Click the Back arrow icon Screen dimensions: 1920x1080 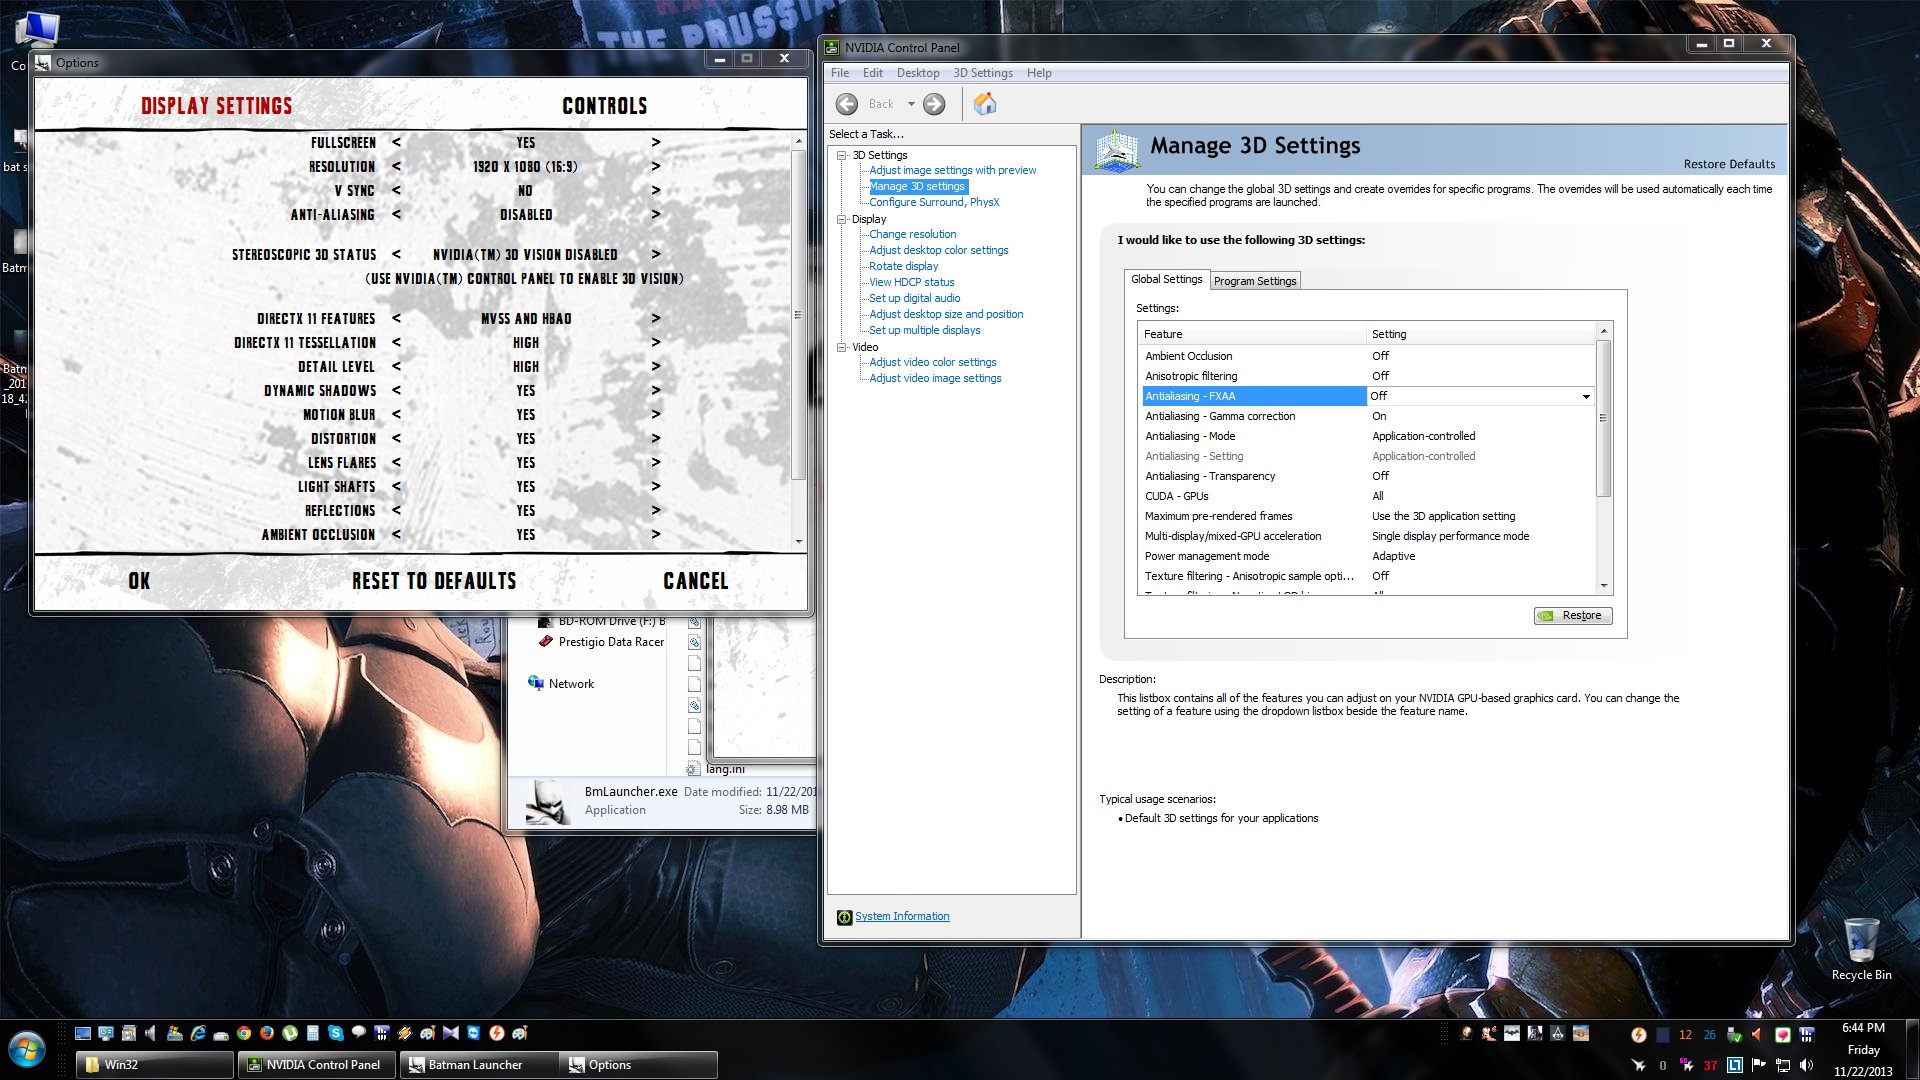tap(847, 104)
